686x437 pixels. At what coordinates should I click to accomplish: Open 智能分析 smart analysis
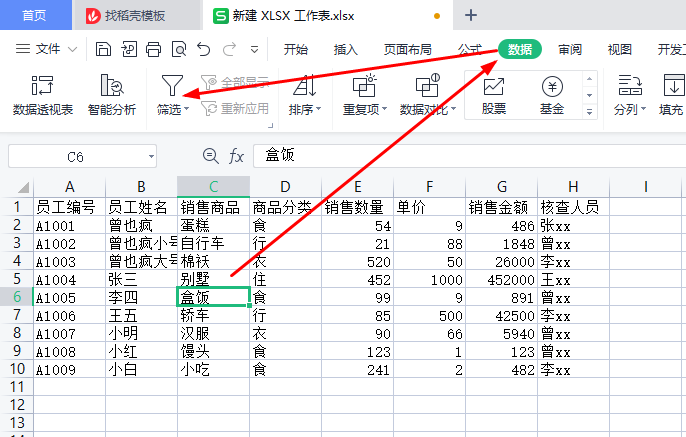click(112, 94)
